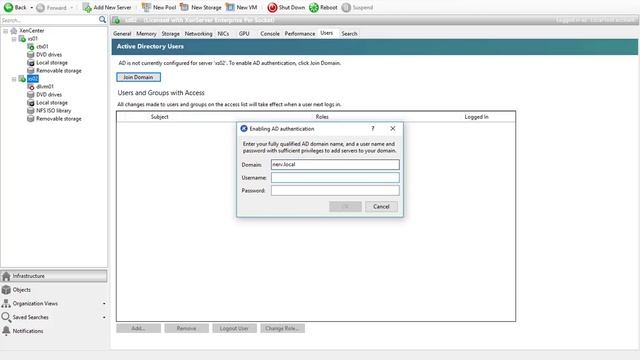Screen dimensions: 640x360
Task: Open the Objects view
Action: pos(54,290)
